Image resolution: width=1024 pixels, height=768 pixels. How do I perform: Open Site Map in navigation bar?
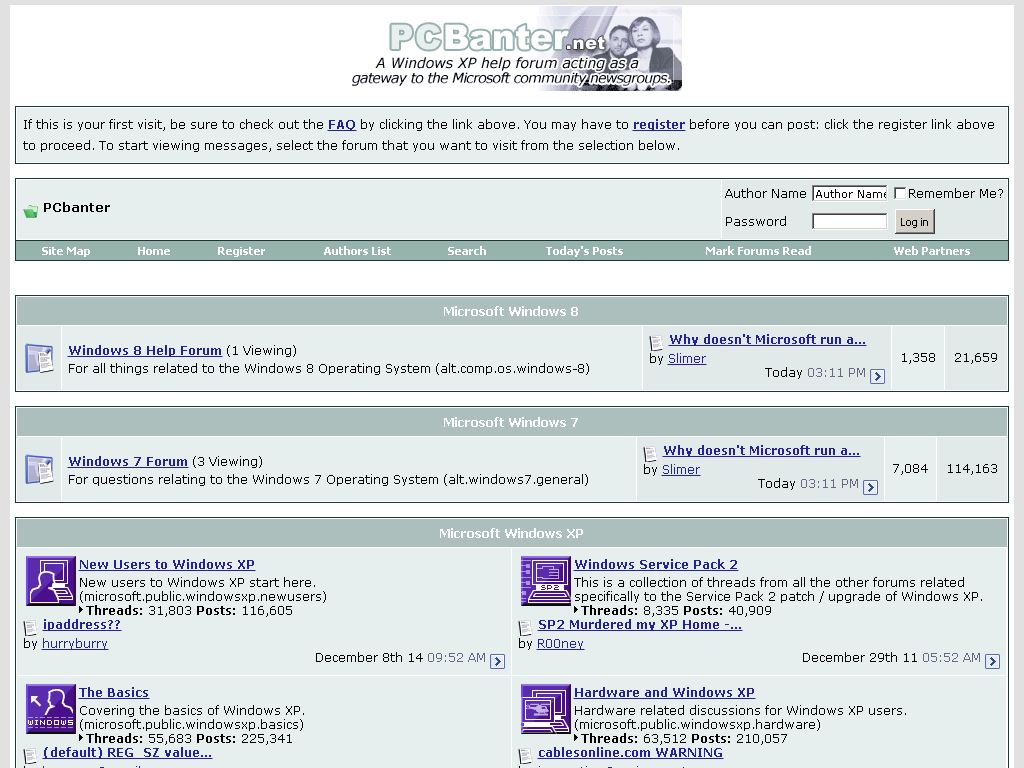coord(66,251)
